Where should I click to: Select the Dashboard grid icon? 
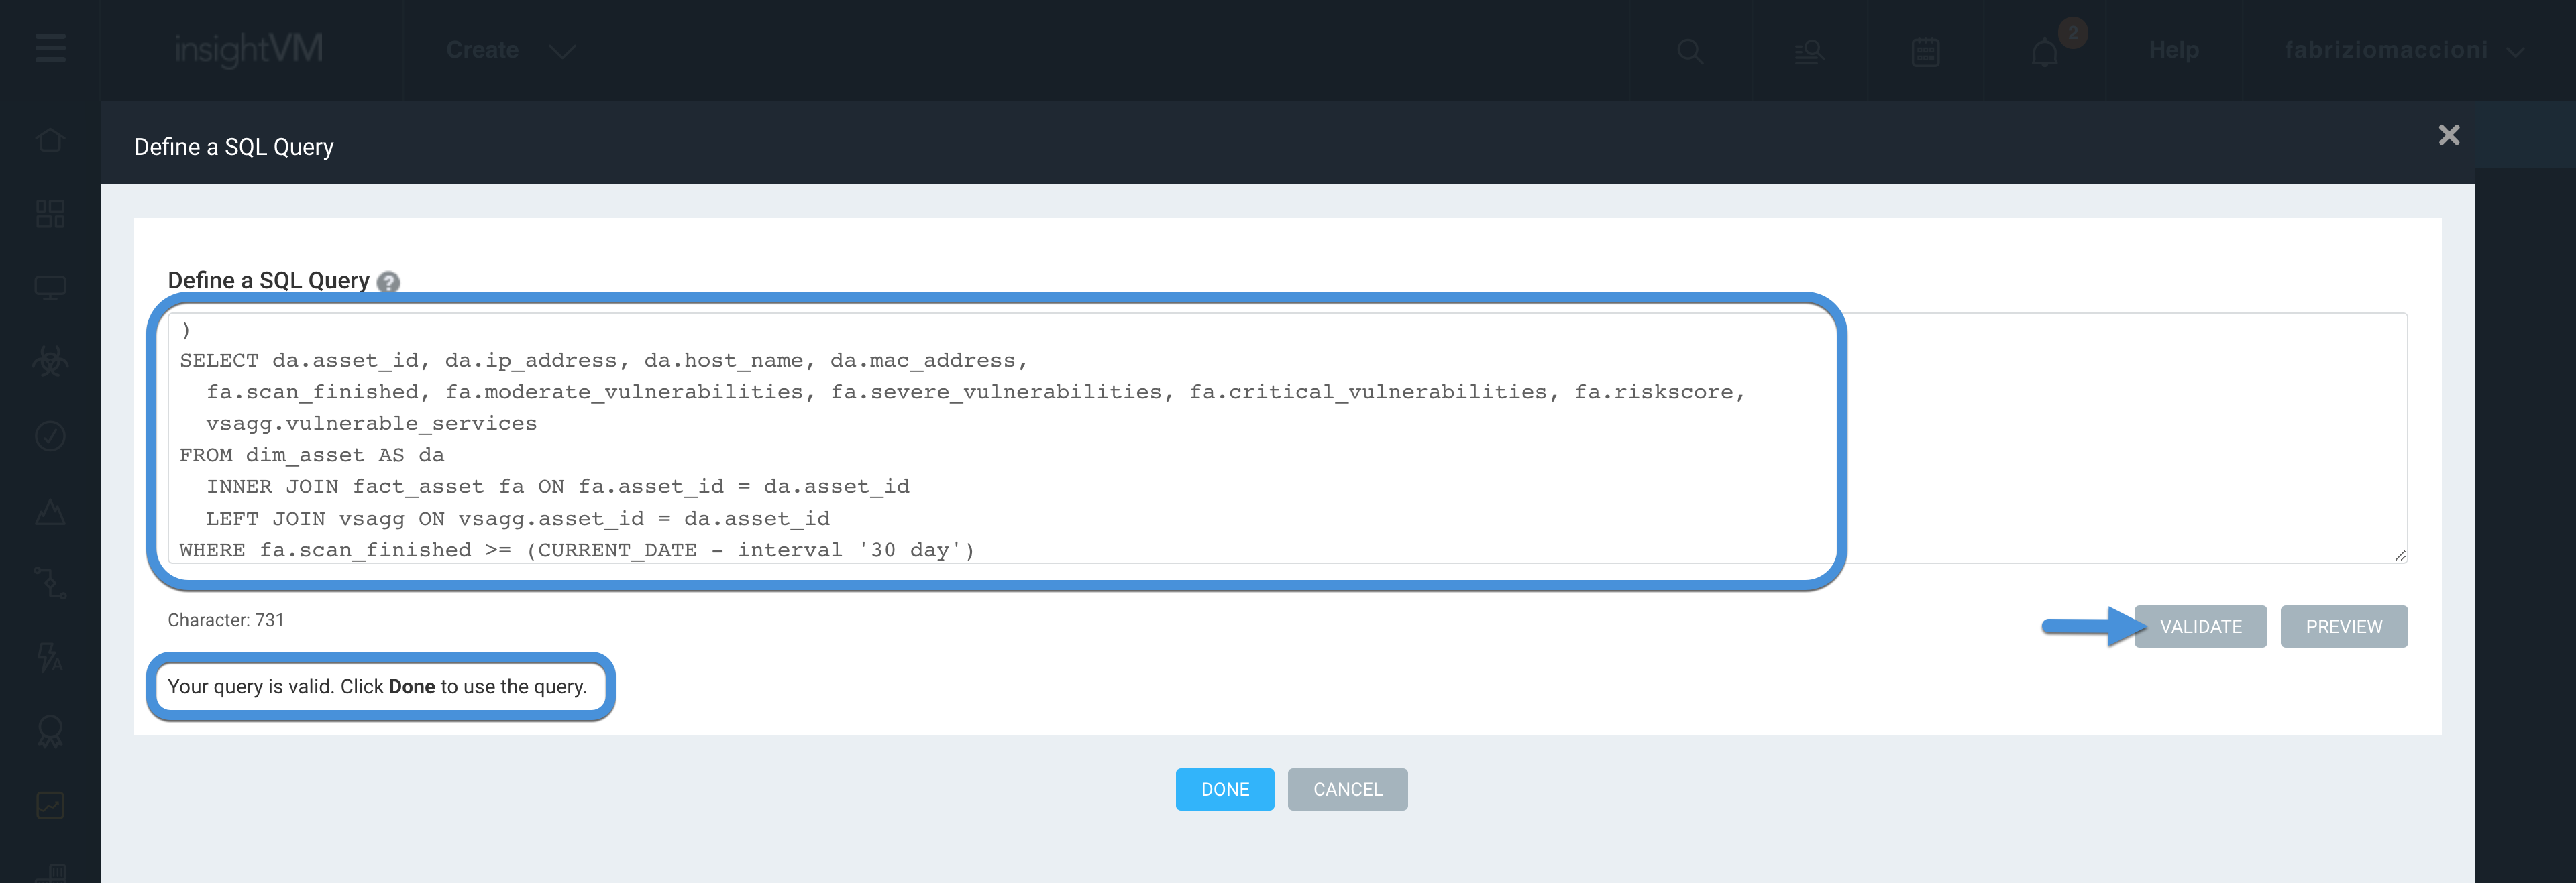[49, 214]
